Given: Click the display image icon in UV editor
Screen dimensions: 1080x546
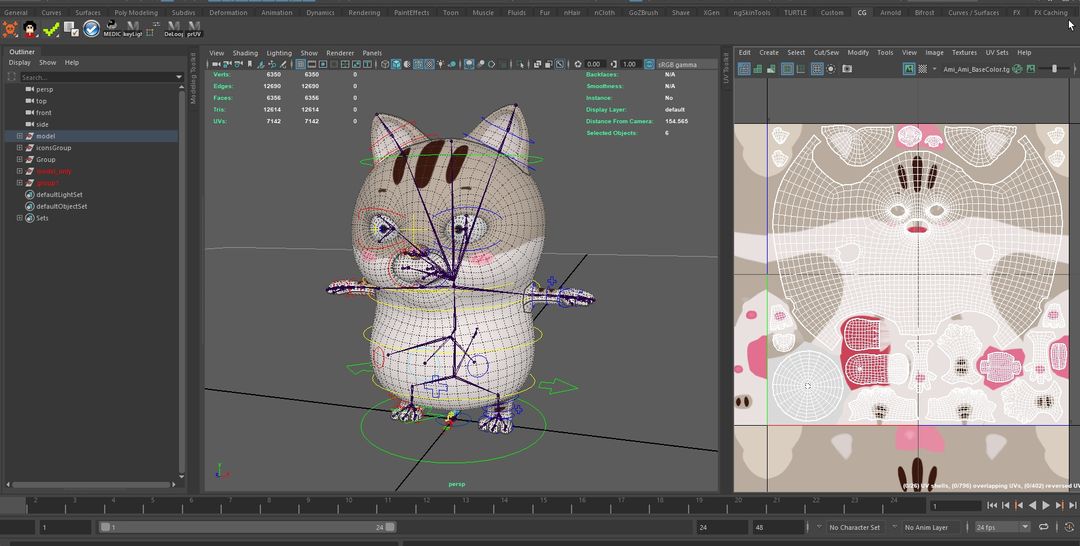Looking at the screenshot, I should (909, 69).
